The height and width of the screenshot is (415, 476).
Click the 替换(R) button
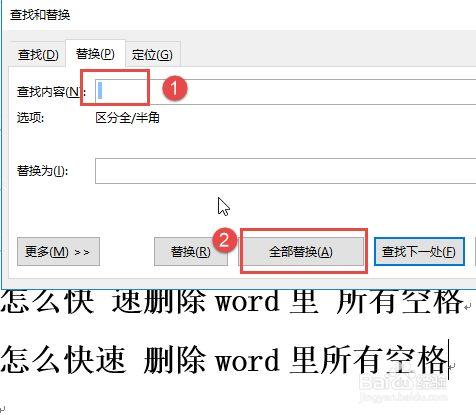[191, 252]
